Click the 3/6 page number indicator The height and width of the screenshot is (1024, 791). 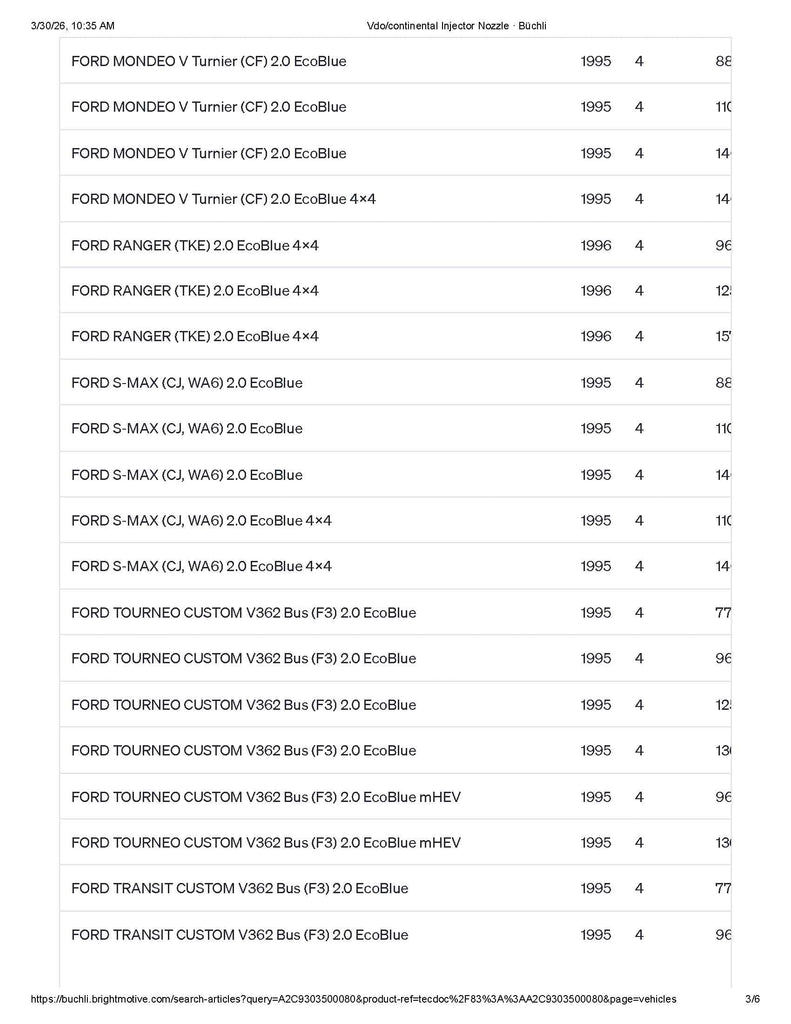click(x=752, y=999)
